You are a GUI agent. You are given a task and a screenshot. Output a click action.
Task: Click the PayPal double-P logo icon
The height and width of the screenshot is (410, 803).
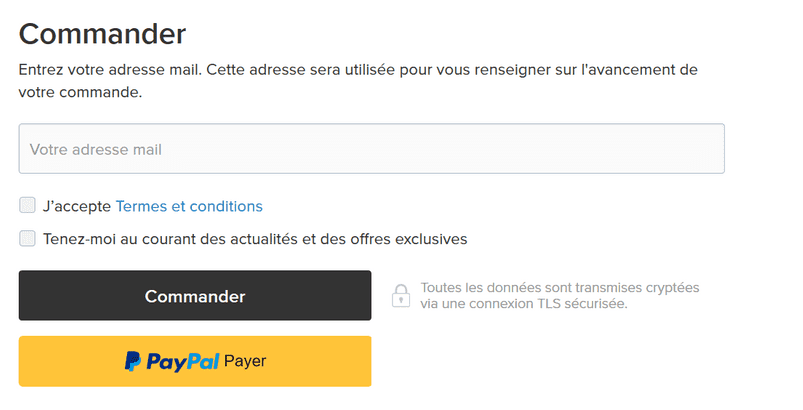(x=132, y=361)
